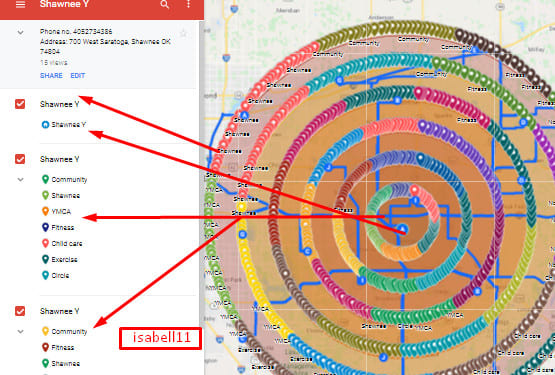This screenshot has width=555, height=375.
Task: Click the Address: 700 West Saratoga text
Action: click(105, 46)
